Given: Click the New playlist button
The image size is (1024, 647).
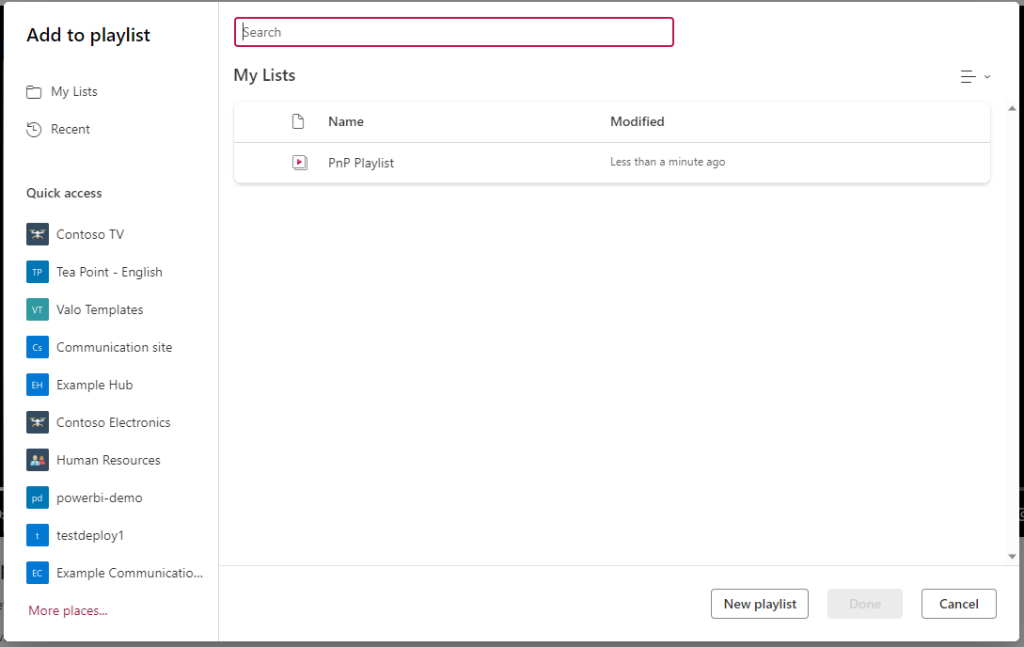Looking at the screenshot, I should click(x=760, y=604).
